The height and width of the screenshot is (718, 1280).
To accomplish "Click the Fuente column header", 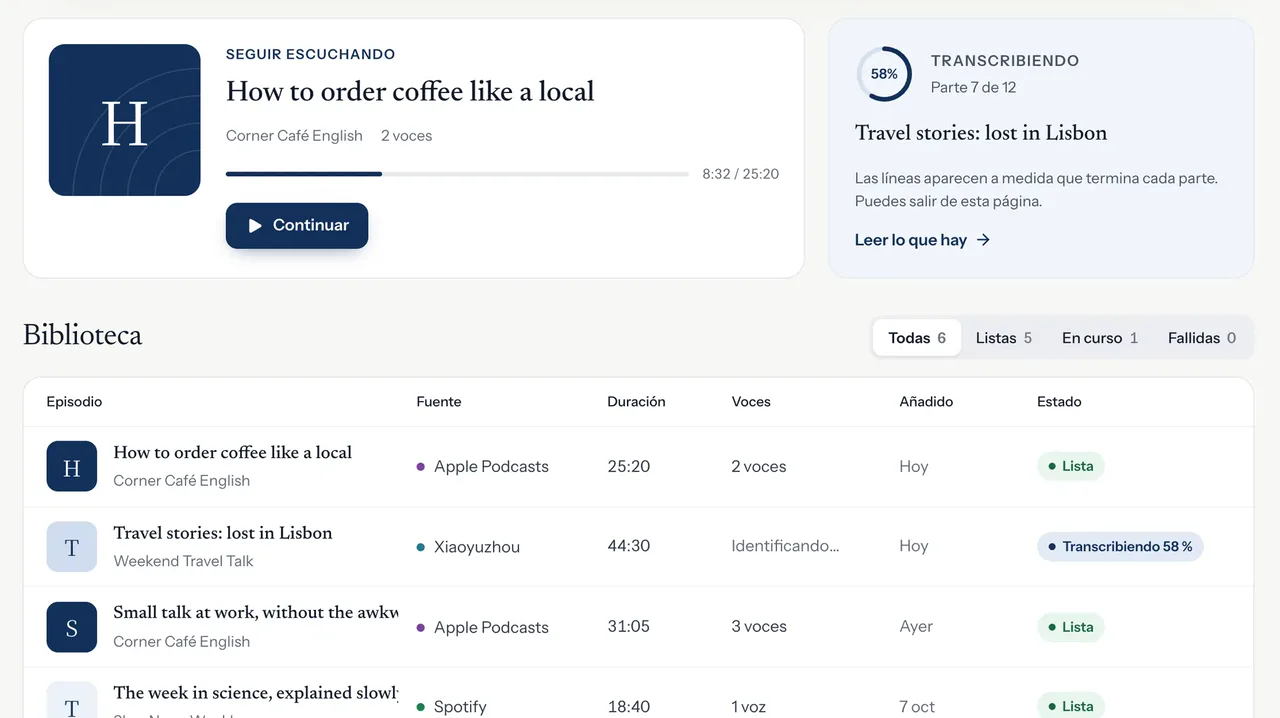I will (x=439, y=402).
